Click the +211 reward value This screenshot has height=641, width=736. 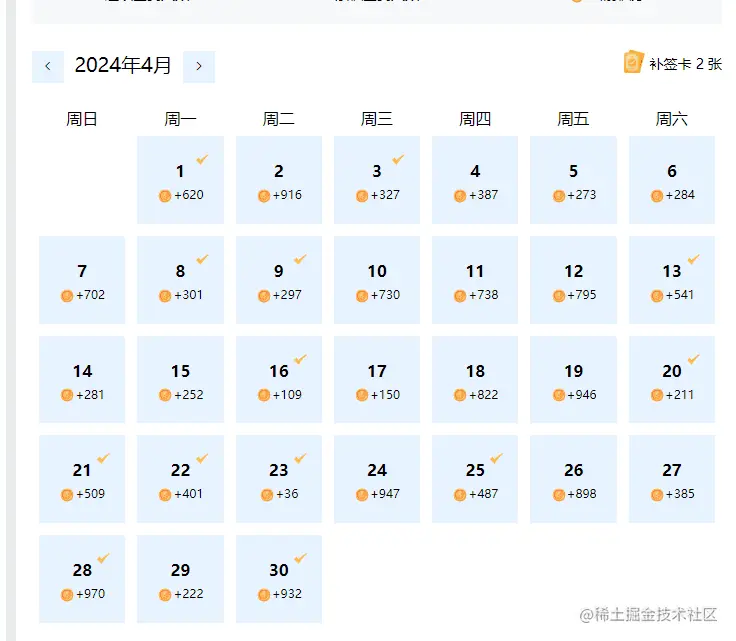point(680,395)
